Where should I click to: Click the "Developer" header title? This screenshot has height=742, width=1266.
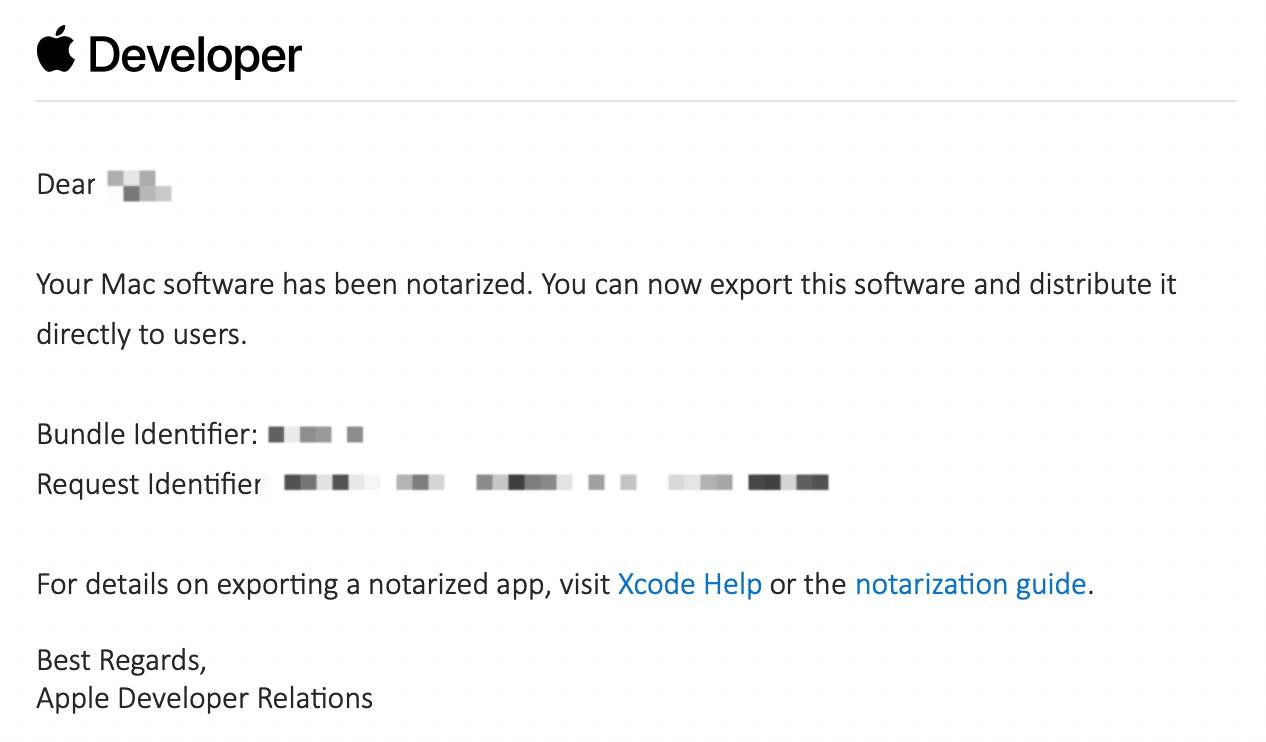click(195, 55)
